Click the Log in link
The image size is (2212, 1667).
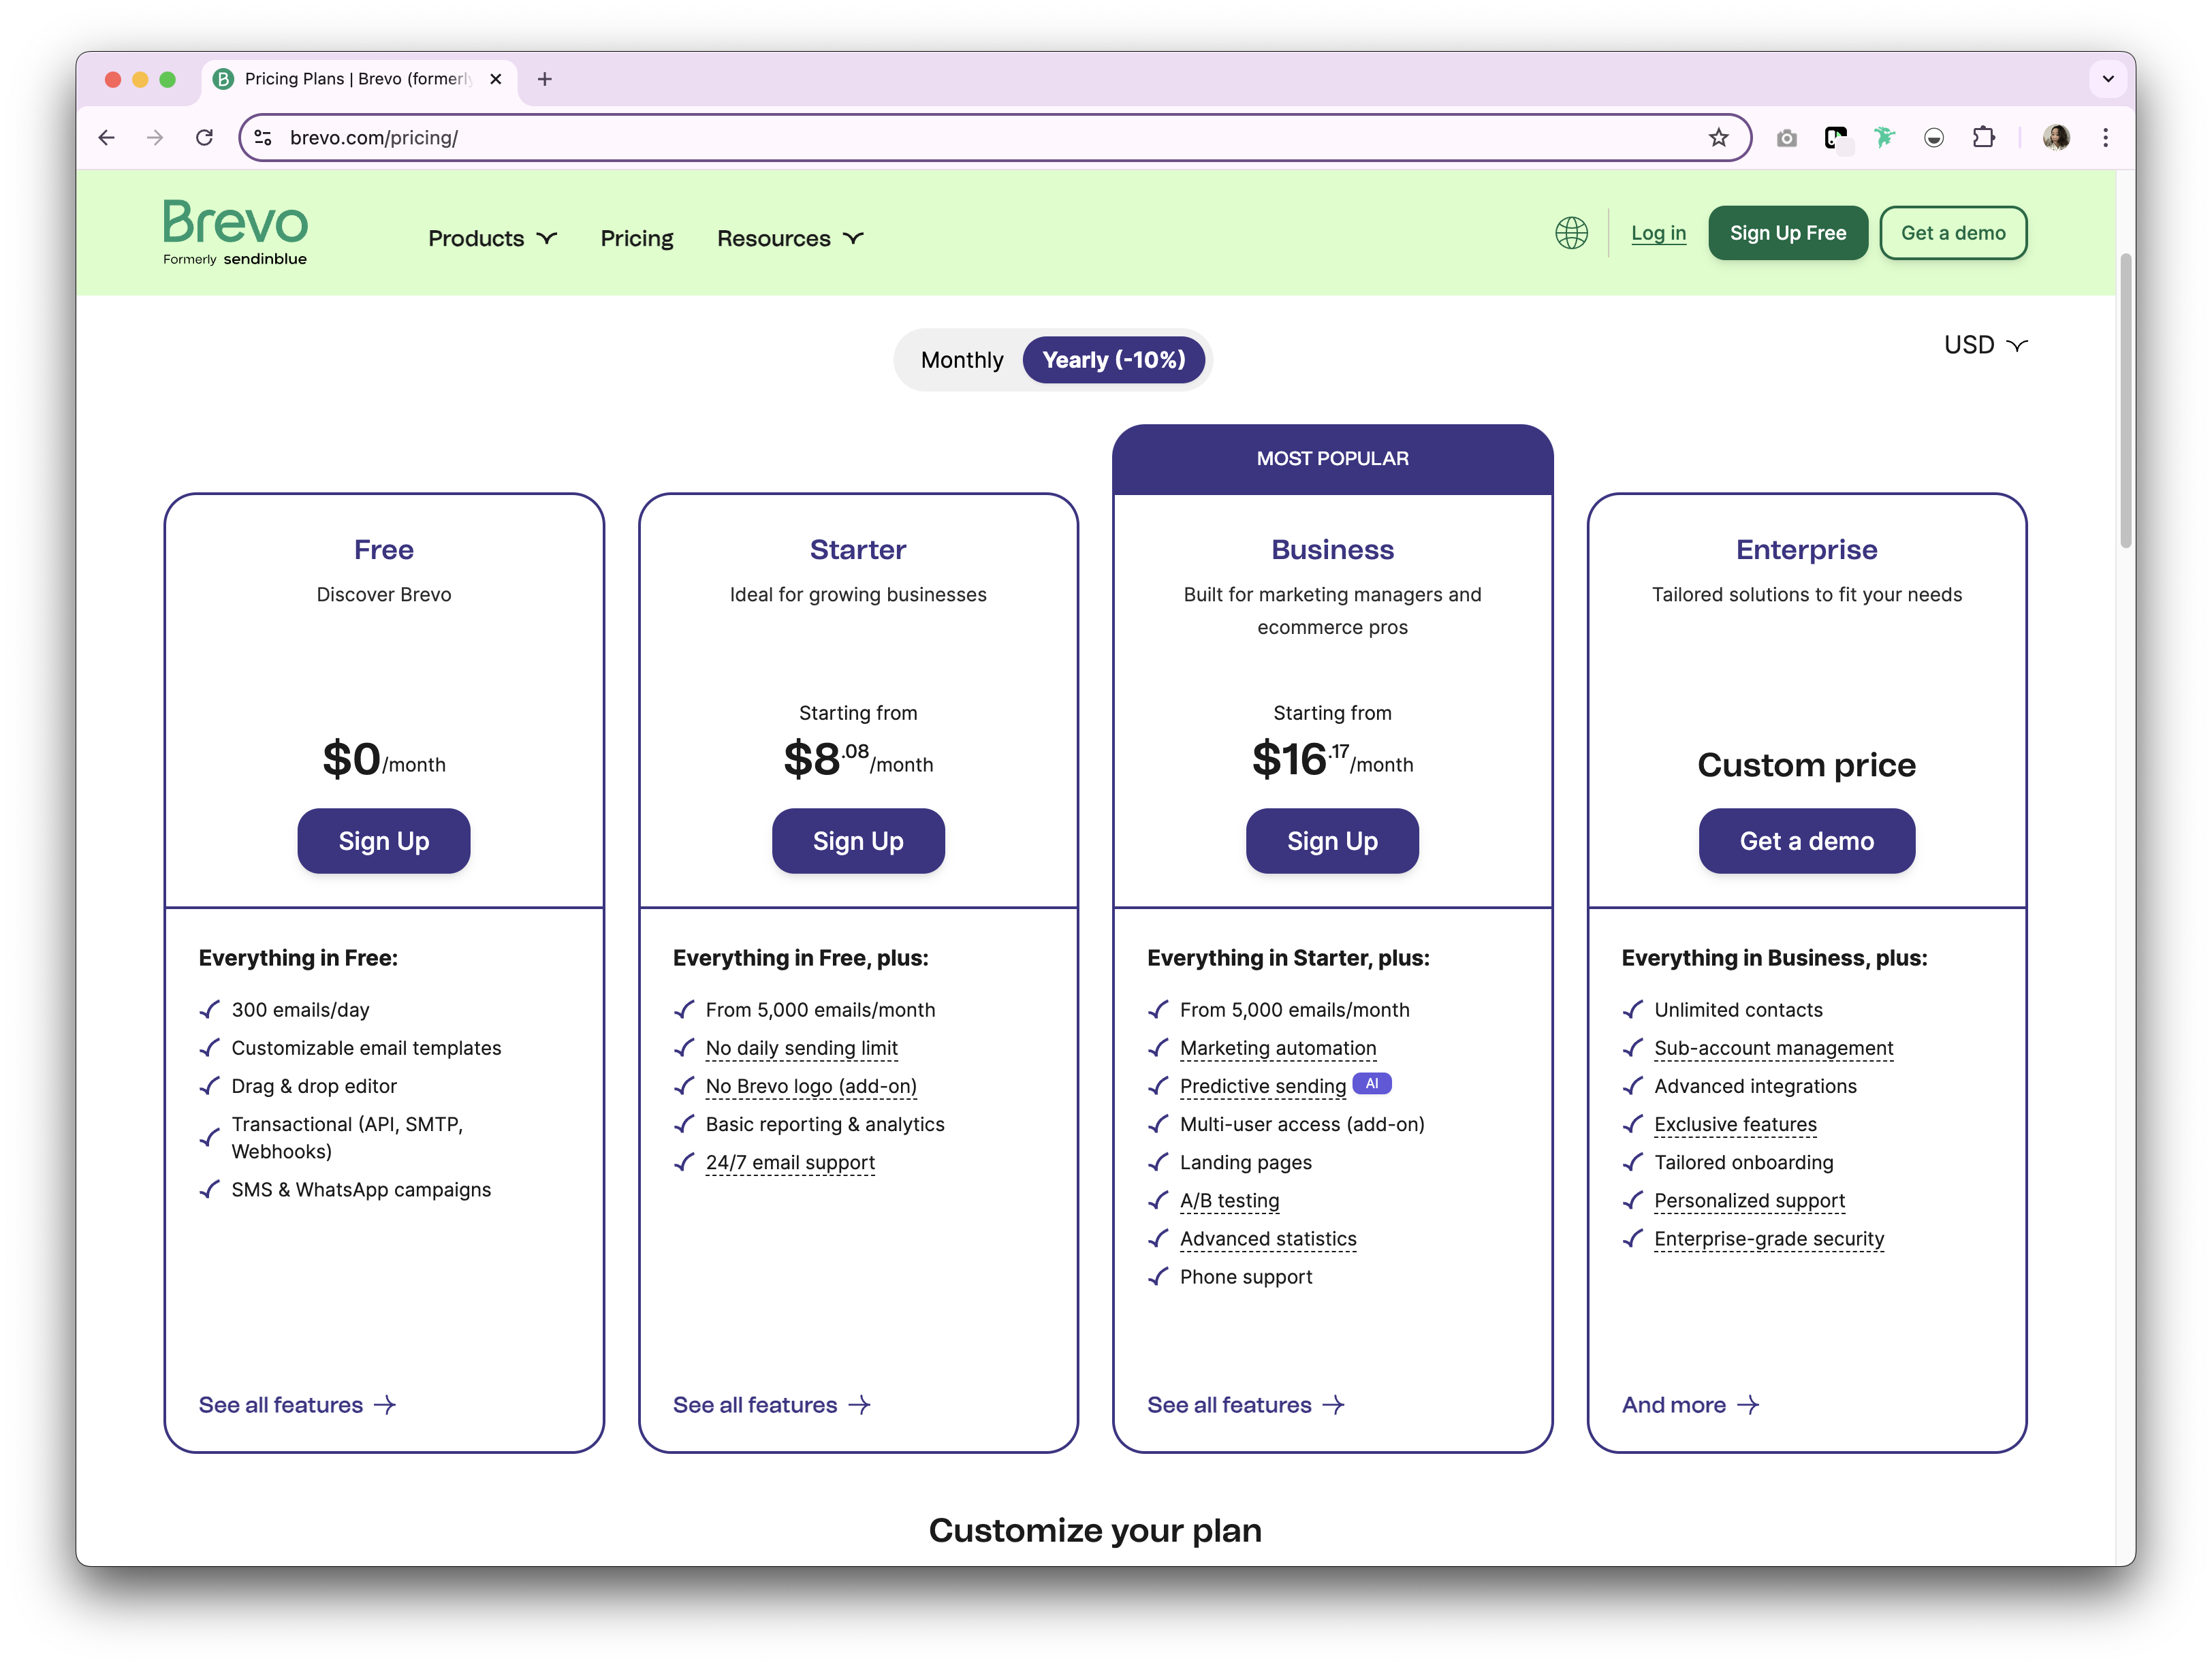1658,233
